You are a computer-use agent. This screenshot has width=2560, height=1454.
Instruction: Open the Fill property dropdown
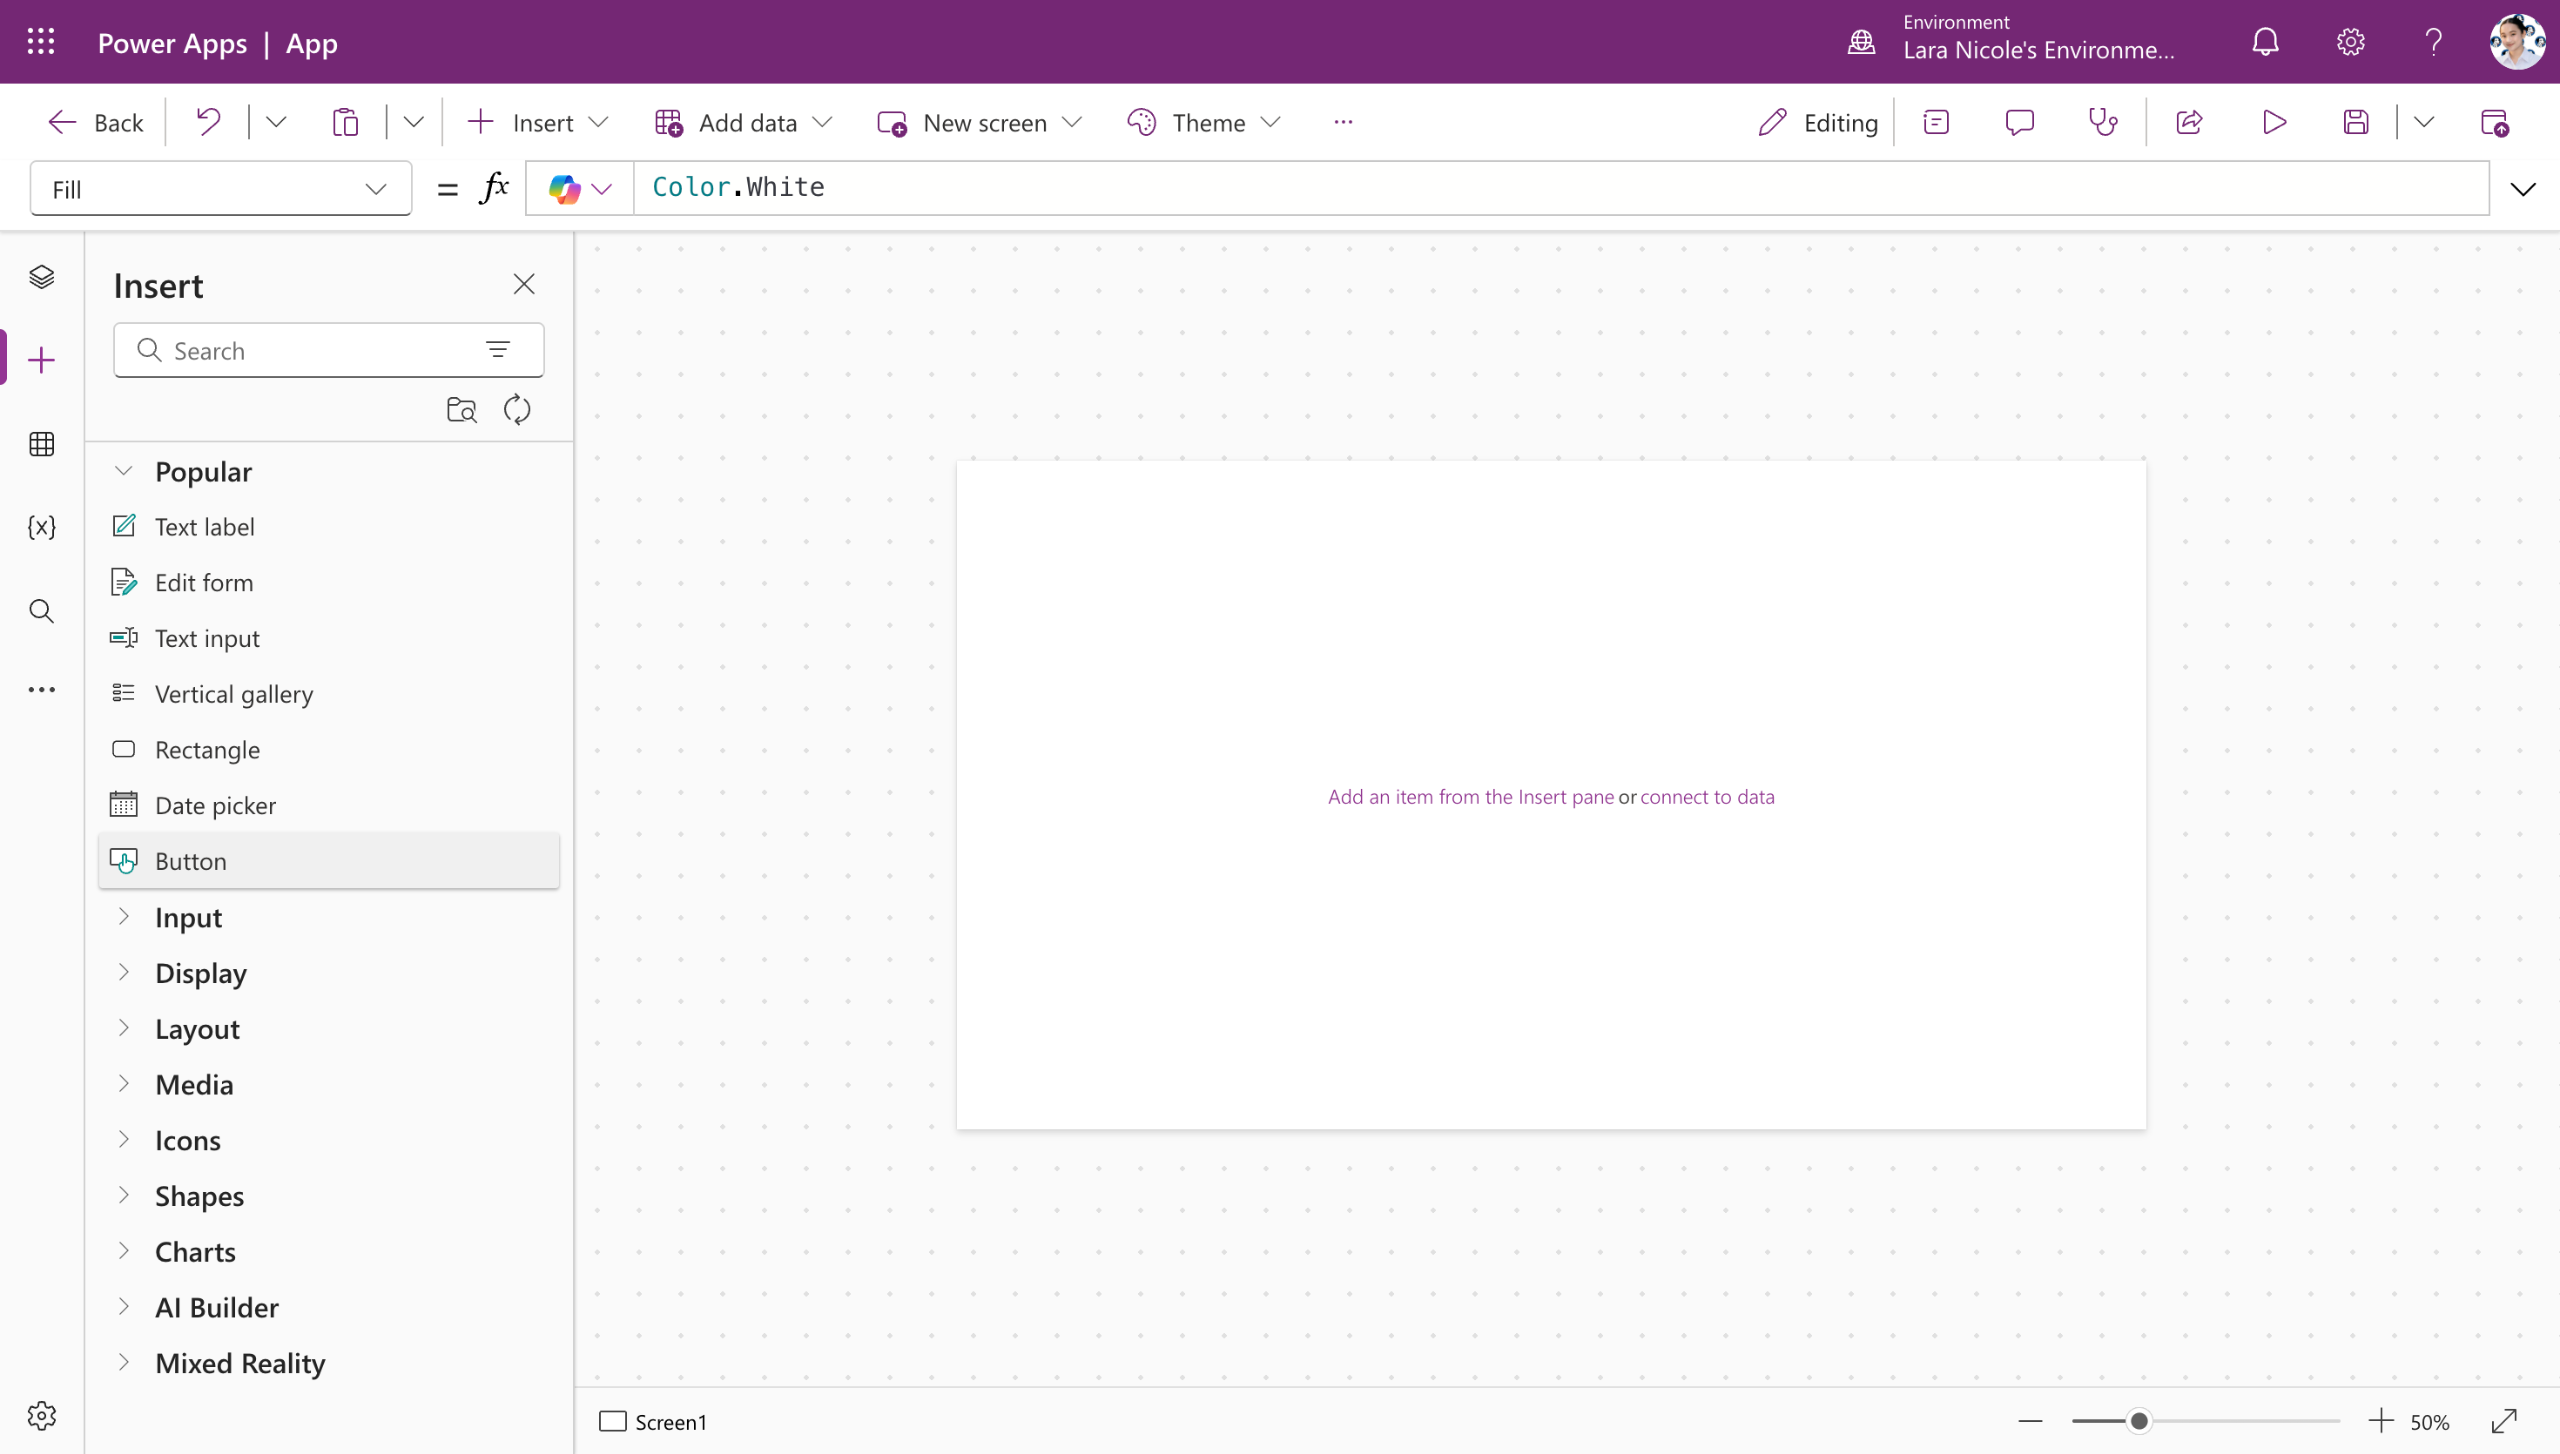click(x=220, y=189)
